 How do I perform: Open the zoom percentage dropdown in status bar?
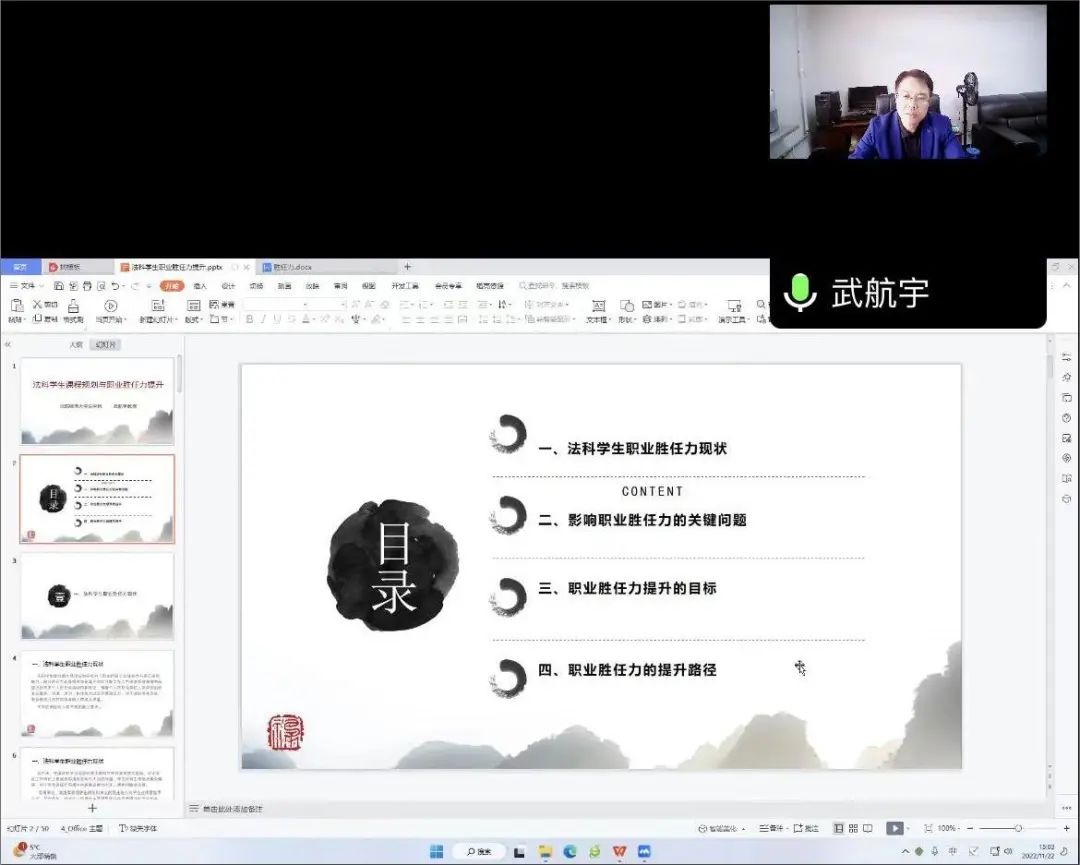click(947, 828)
